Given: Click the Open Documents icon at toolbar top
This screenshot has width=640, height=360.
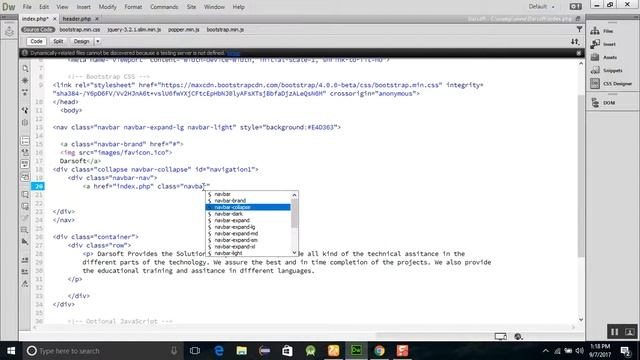Looking at the screenshot, I should 25,68.
